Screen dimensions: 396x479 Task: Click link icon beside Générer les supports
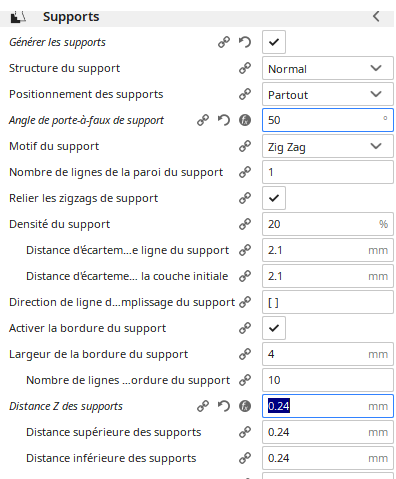(224, 42)
